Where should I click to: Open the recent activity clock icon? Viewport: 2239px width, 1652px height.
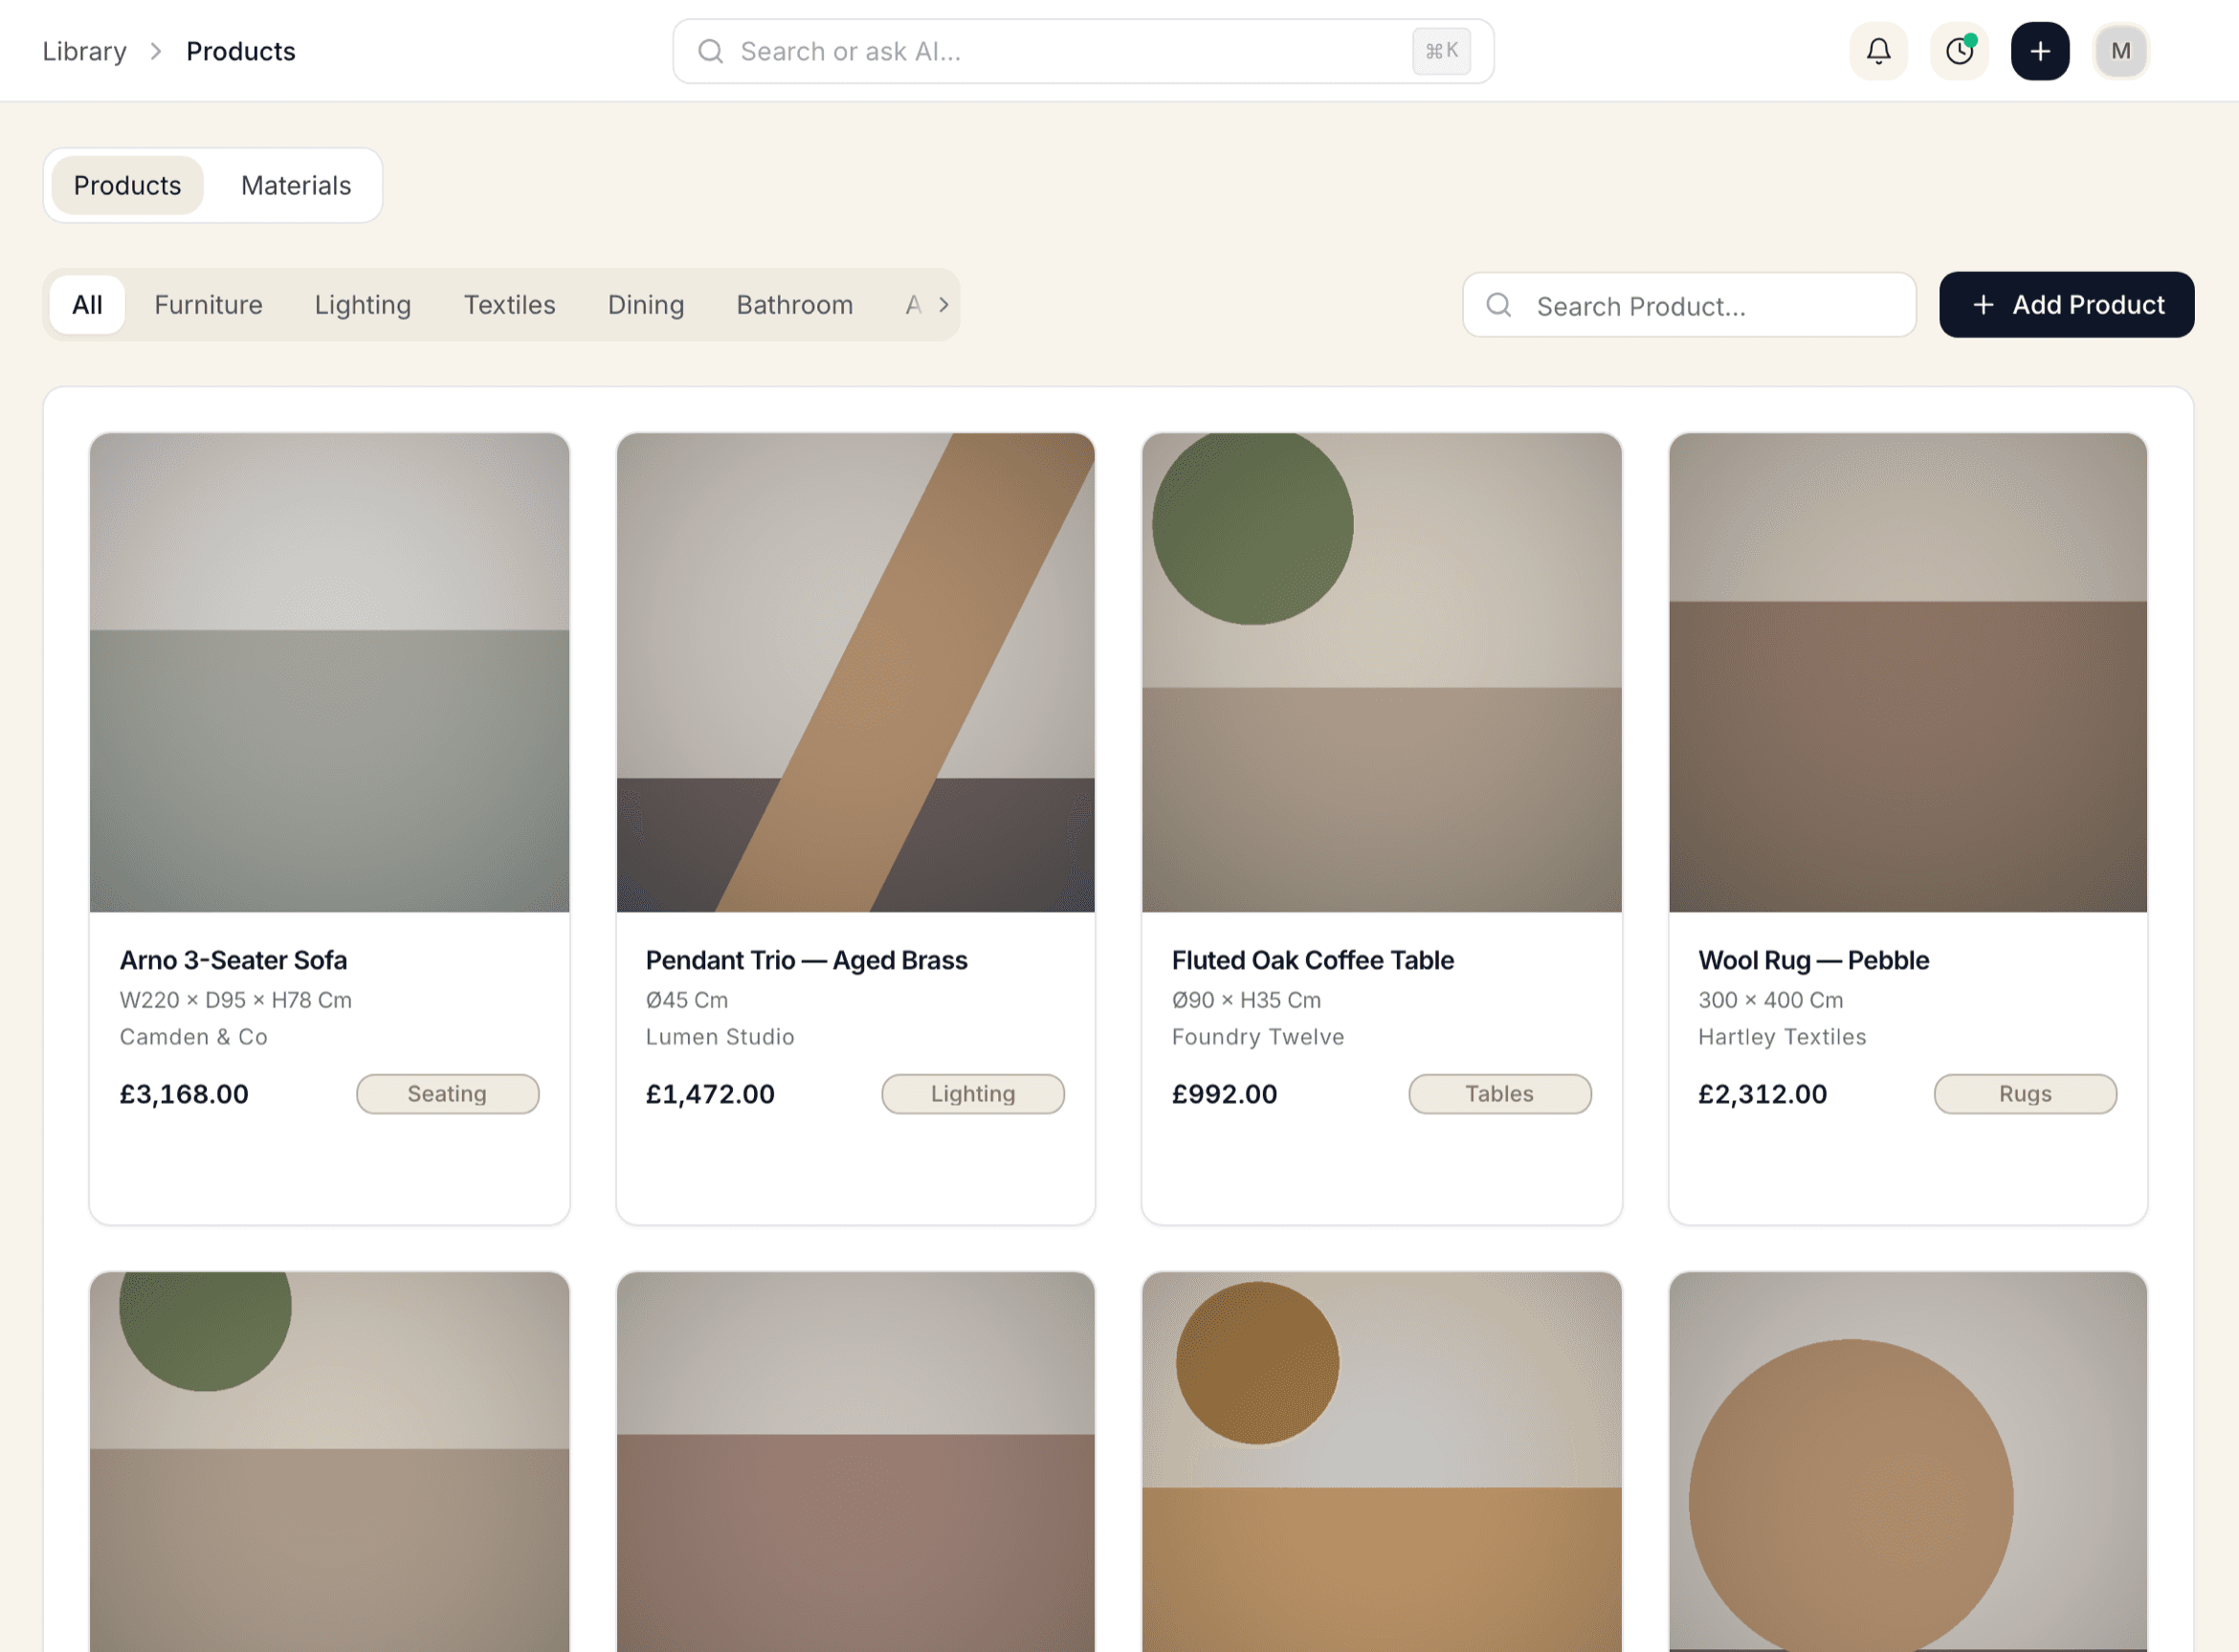[1959, 51]
